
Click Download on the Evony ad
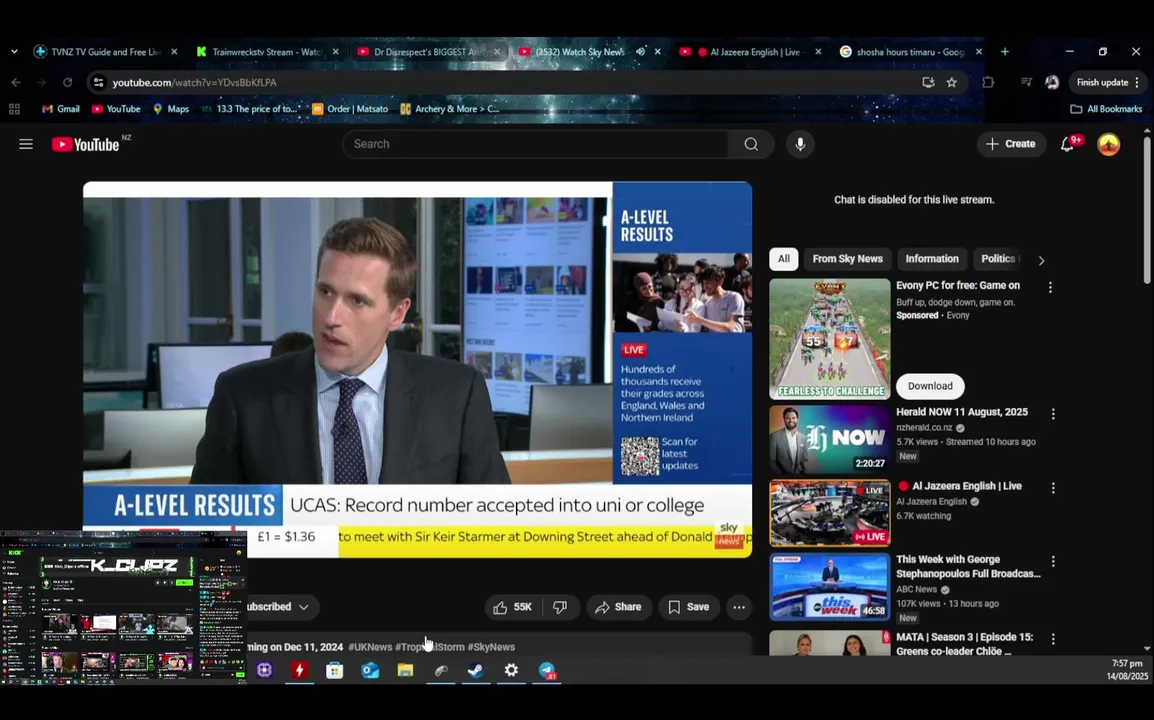point(930,387)
